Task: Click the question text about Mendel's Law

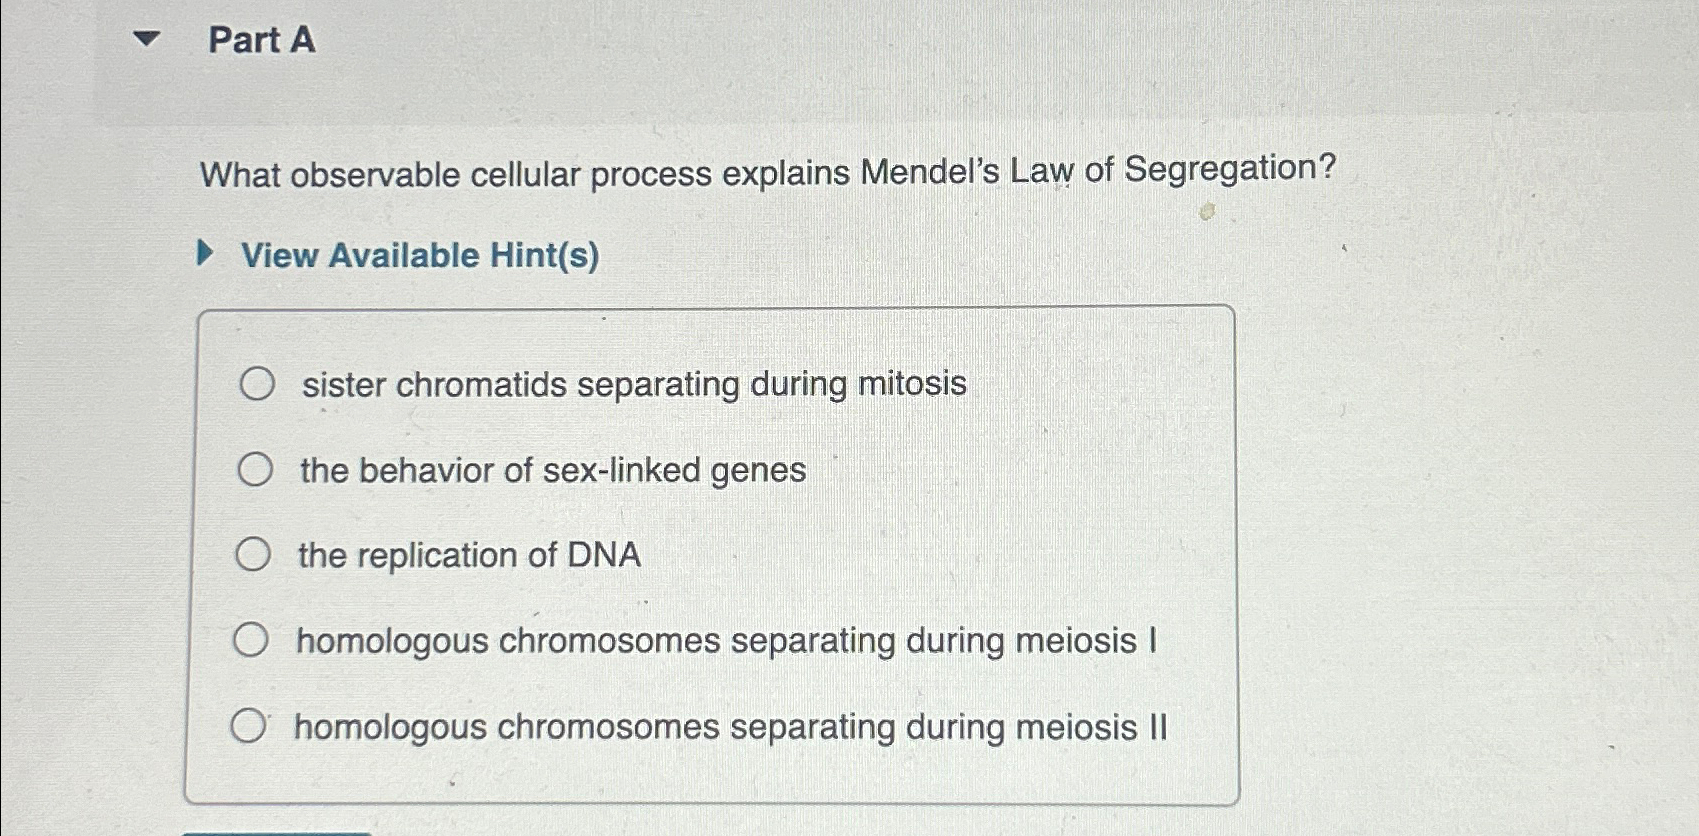Action: pos(765,172)
